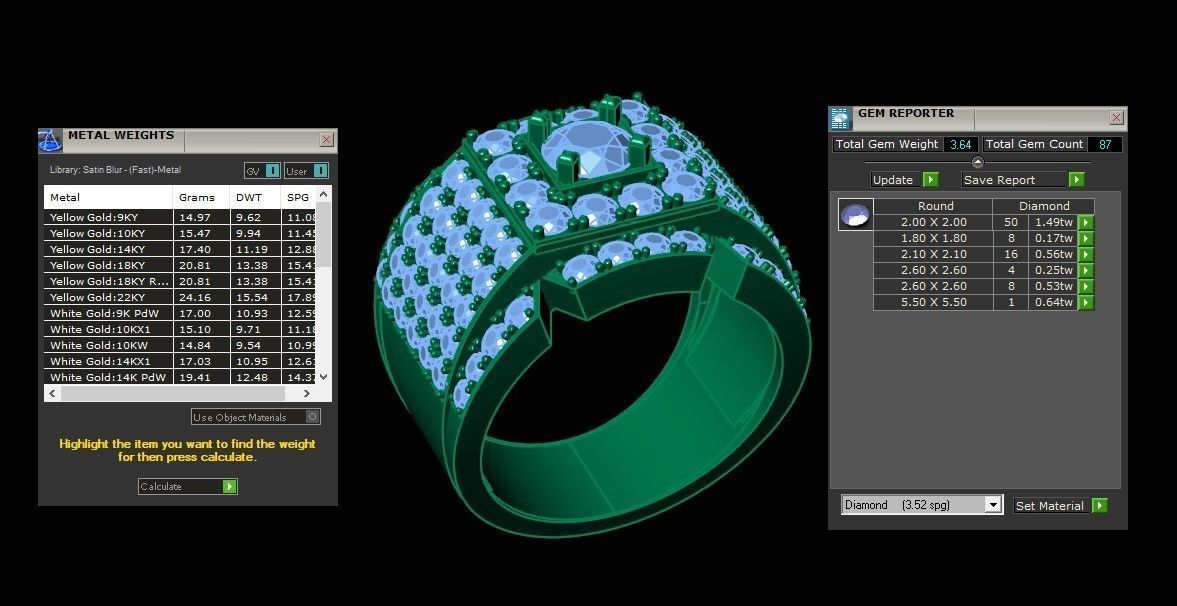Click the 5.50 X 5.50 gem size cell
This screenshot has height=606, width=1177.
tap(933, 303)
